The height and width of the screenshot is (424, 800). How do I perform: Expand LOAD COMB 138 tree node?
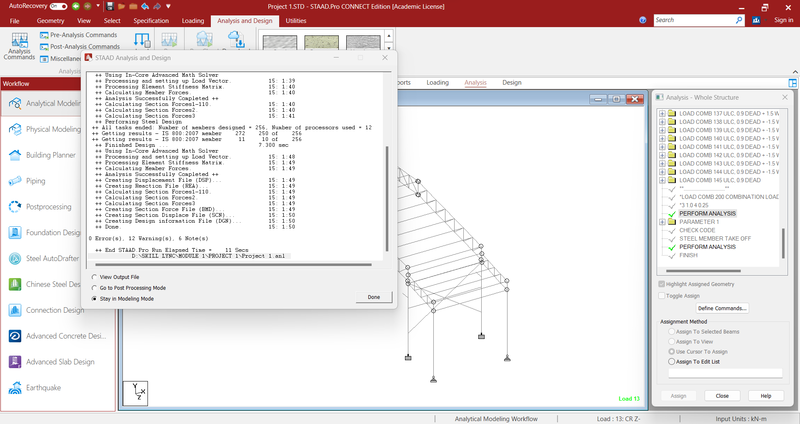(662, 122)
